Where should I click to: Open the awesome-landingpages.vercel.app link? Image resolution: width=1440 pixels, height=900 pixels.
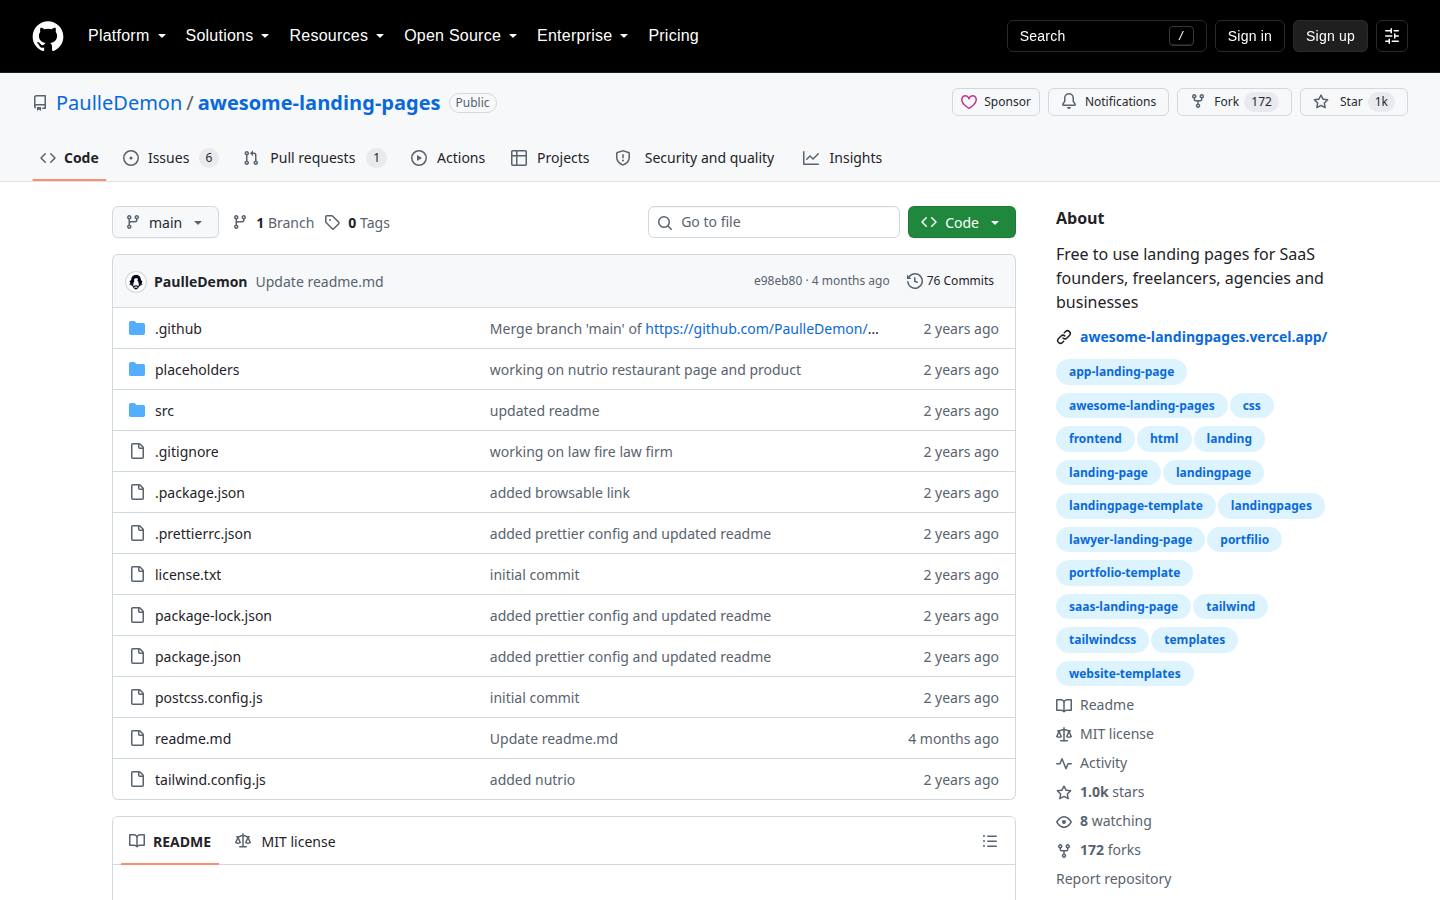point(1203,337)
